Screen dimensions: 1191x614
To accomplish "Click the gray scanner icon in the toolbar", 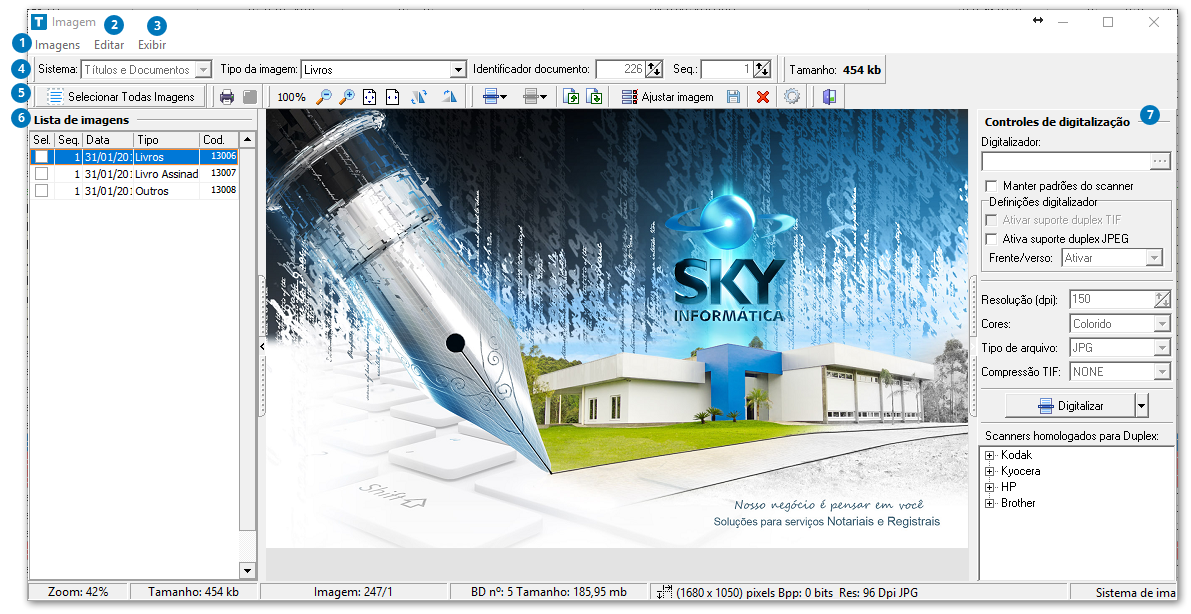I will [531, 97].
